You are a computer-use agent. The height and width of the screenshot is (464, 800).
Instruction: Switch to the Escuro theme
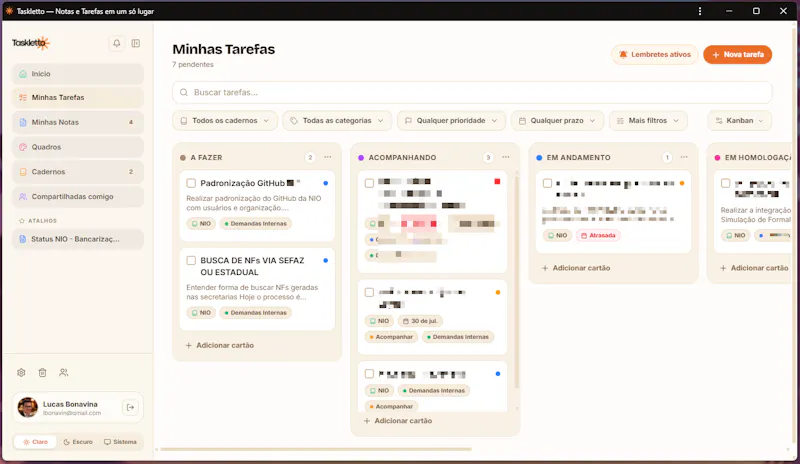[78, 442]
